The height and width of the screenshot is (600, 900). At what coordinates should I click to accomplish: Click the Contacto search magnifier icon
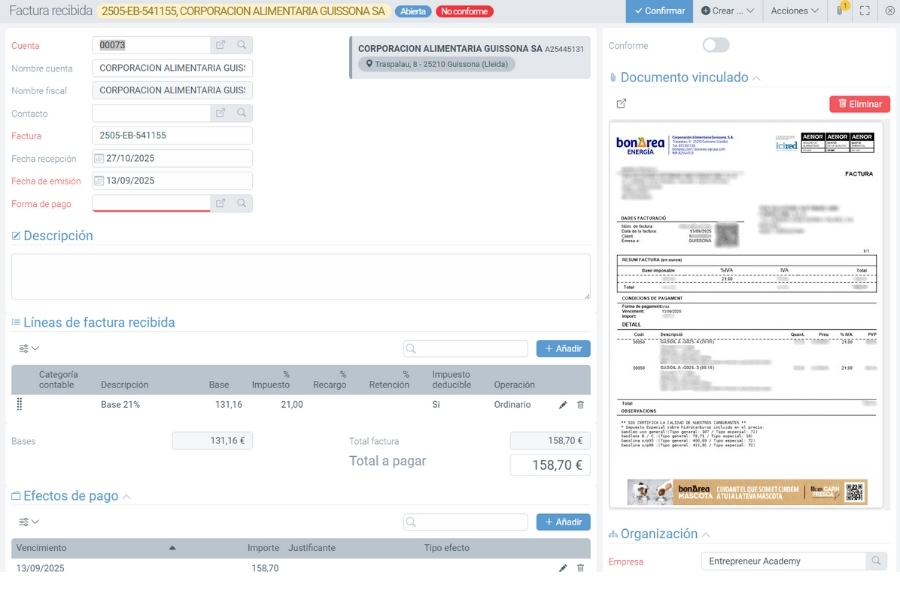[242, 113]
